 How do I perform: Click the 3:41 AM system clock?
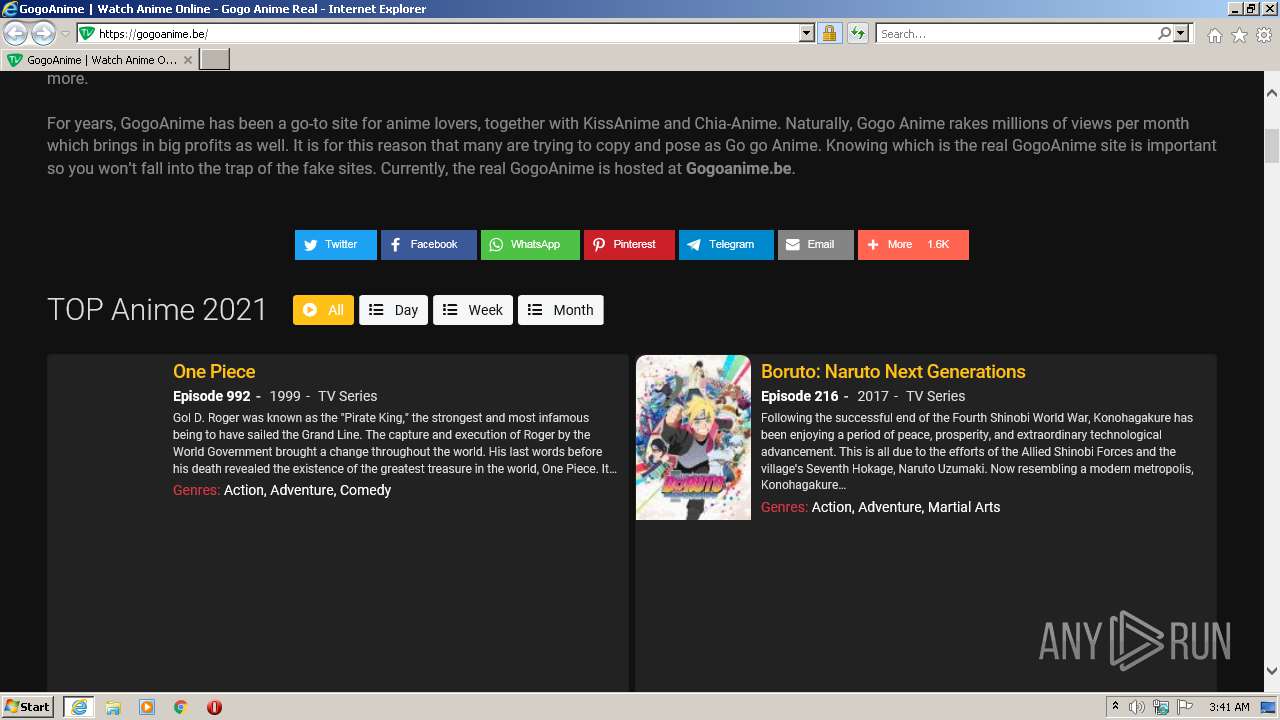1229,707
